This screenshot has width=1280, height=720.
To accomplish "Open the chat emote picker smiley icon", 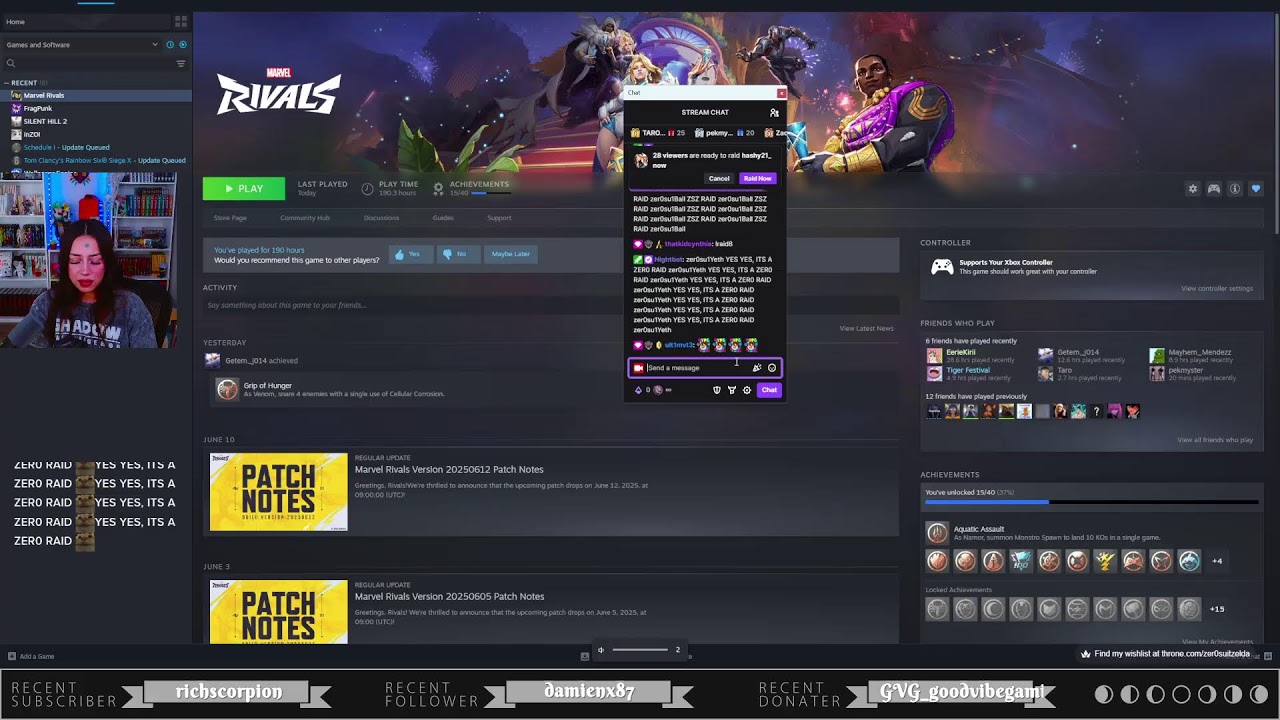I will click(772, 368).
